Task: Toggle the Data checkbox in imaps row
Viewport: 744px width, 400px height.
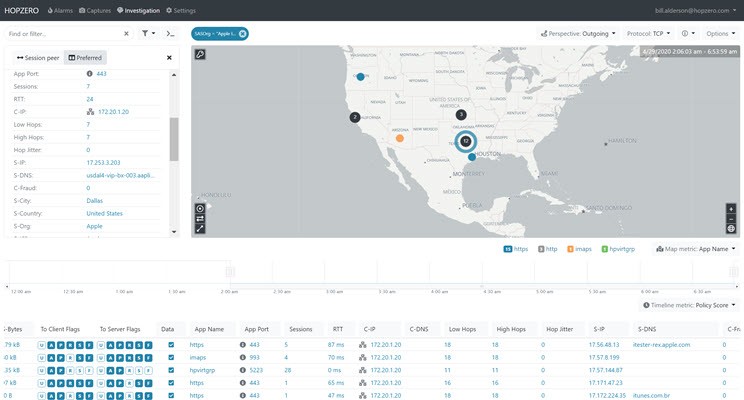Action: tap(170, 356)
